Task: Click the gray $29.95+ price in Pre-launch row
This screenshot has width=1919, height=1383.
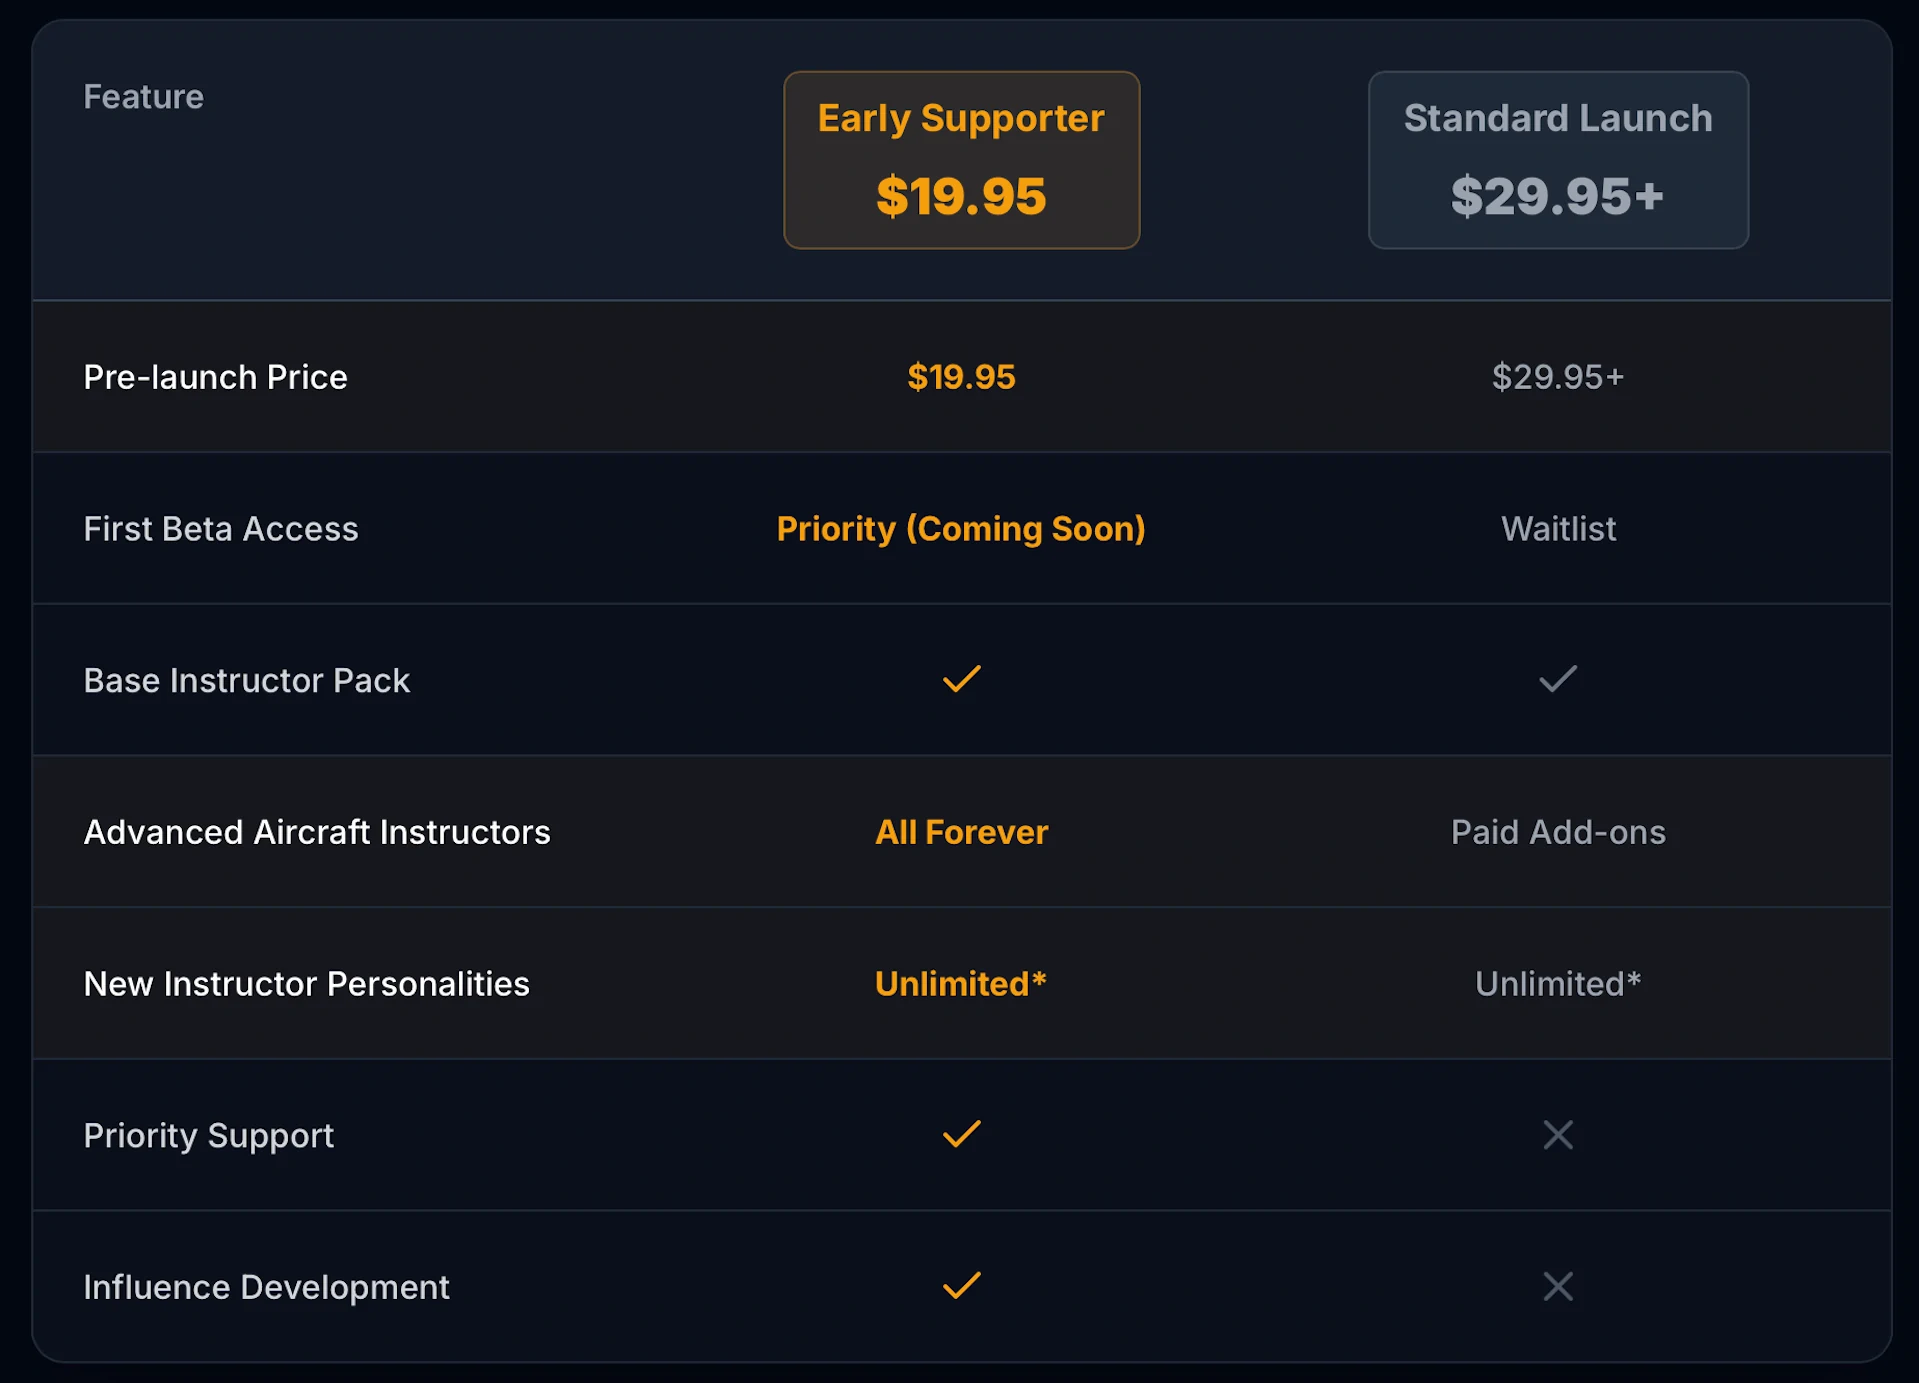Action: click(1557, 377)
